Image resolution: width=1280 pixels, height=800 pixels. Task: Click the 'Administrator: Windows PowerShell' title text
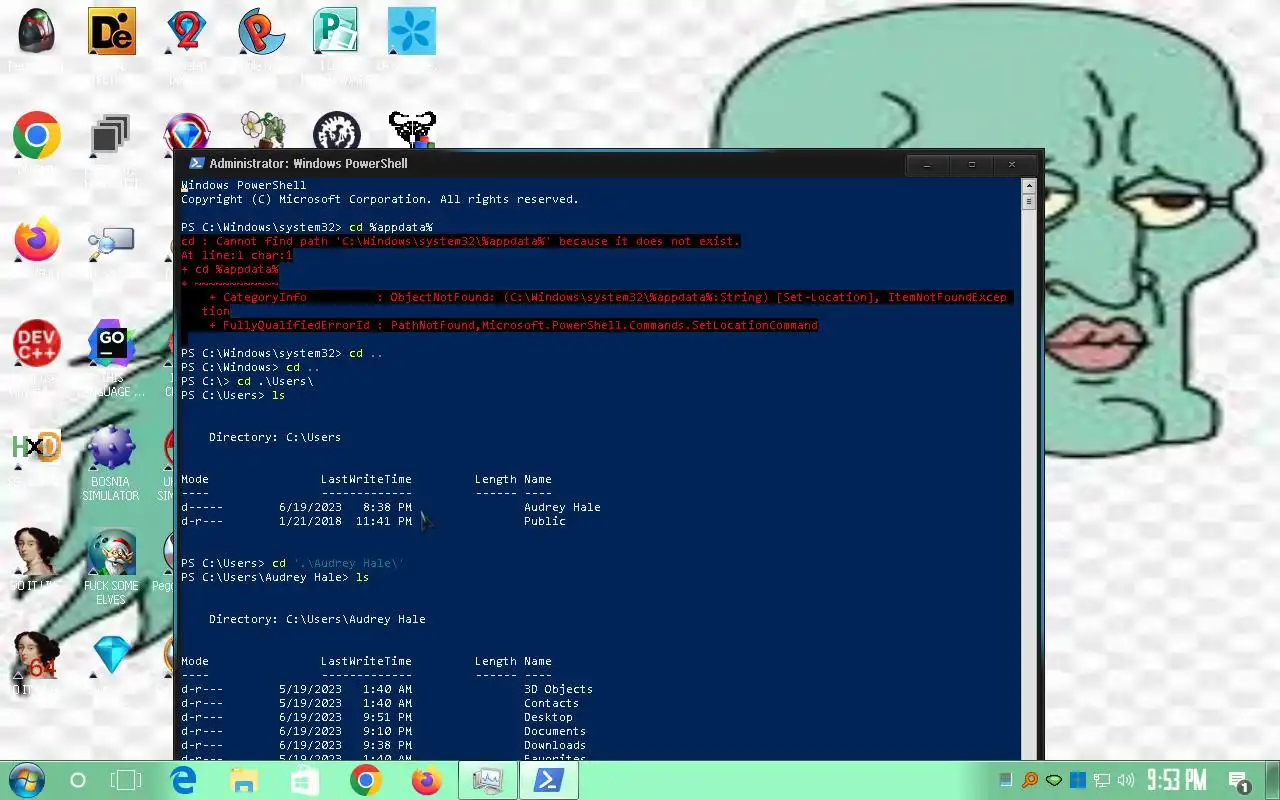coord(308,163)
